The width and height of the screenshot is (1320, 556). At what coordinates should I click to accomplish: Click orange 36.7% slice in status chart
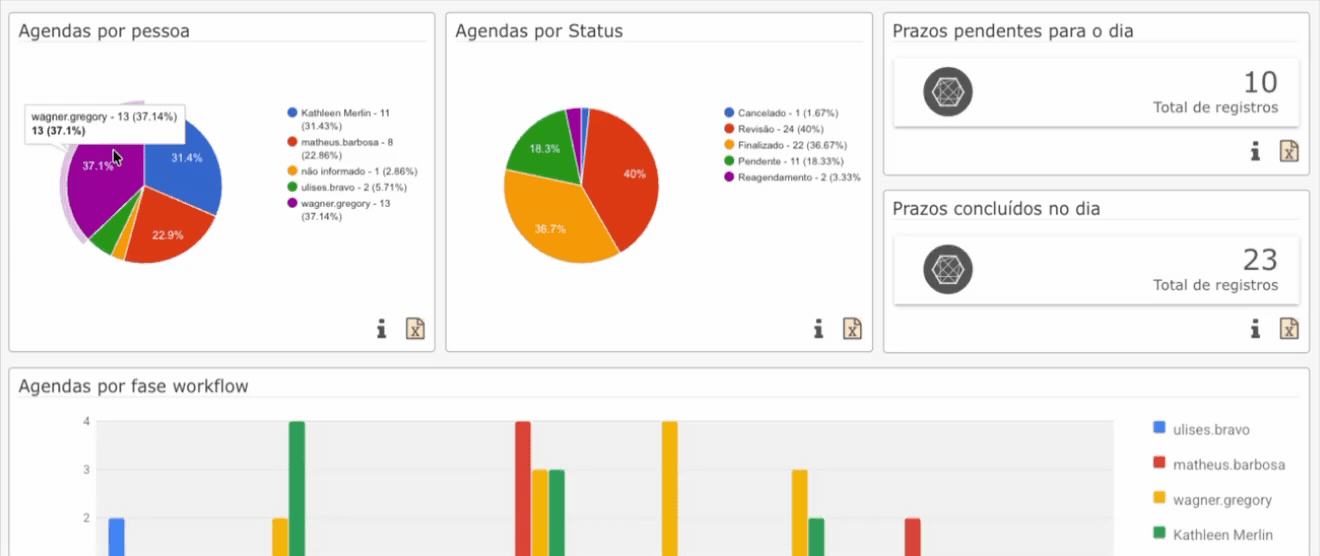pyautogui.click(x=550, y=228)
